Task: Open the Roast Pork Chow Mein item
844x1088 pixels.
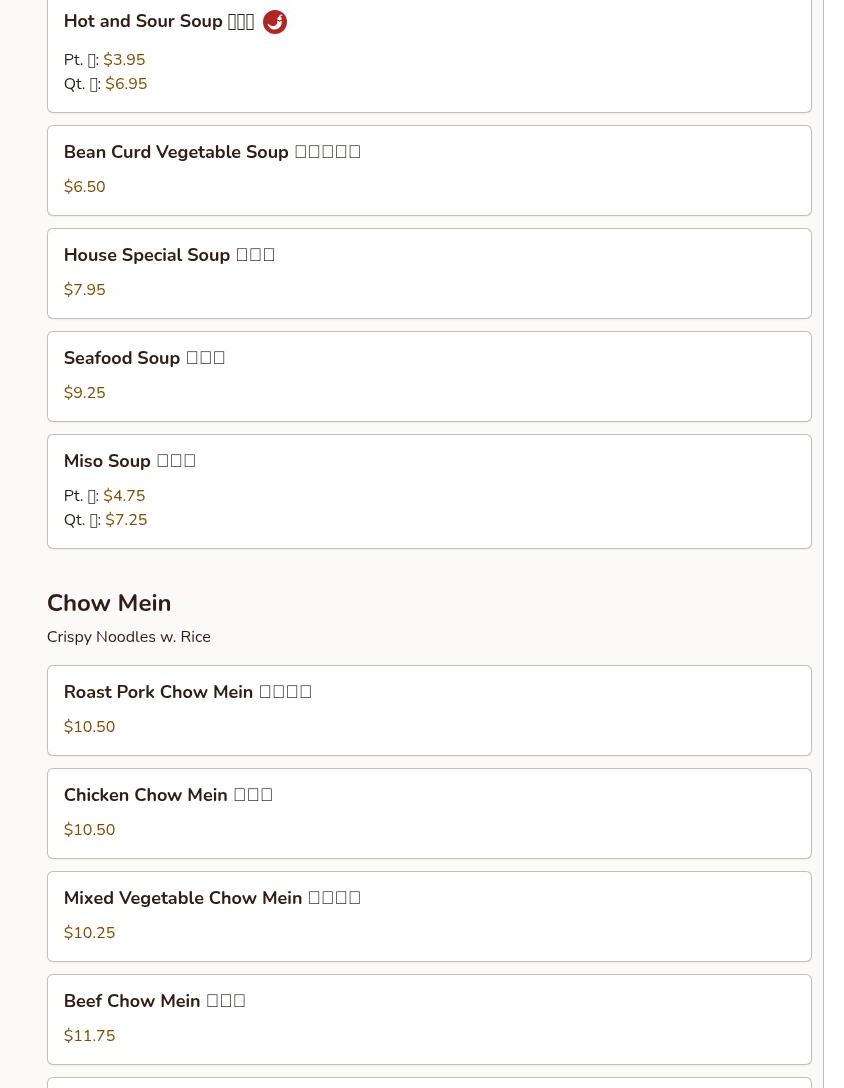Action: click(x=188, y=692)
